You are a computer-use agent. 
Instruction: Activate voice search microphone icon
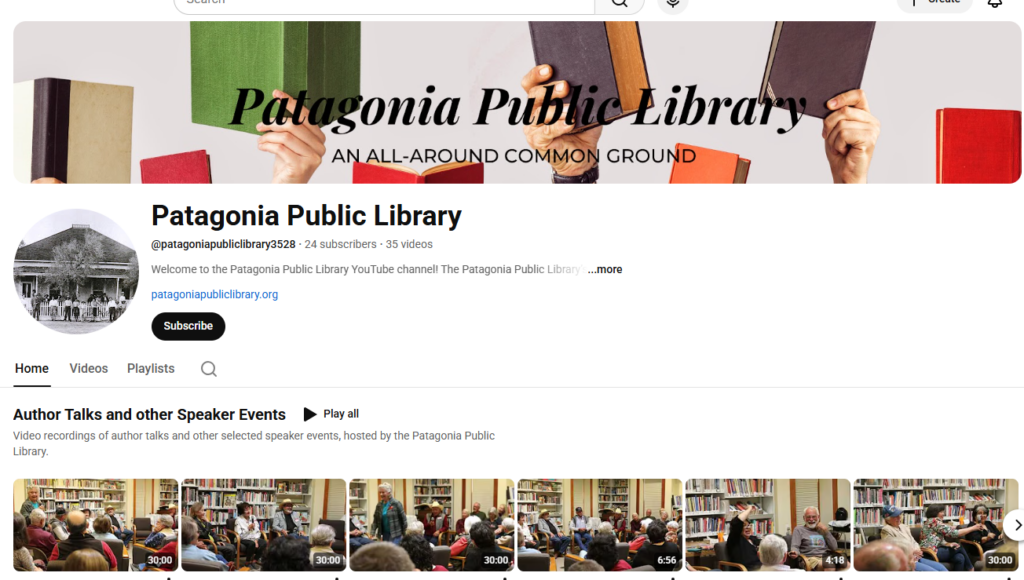coord(673,4)
